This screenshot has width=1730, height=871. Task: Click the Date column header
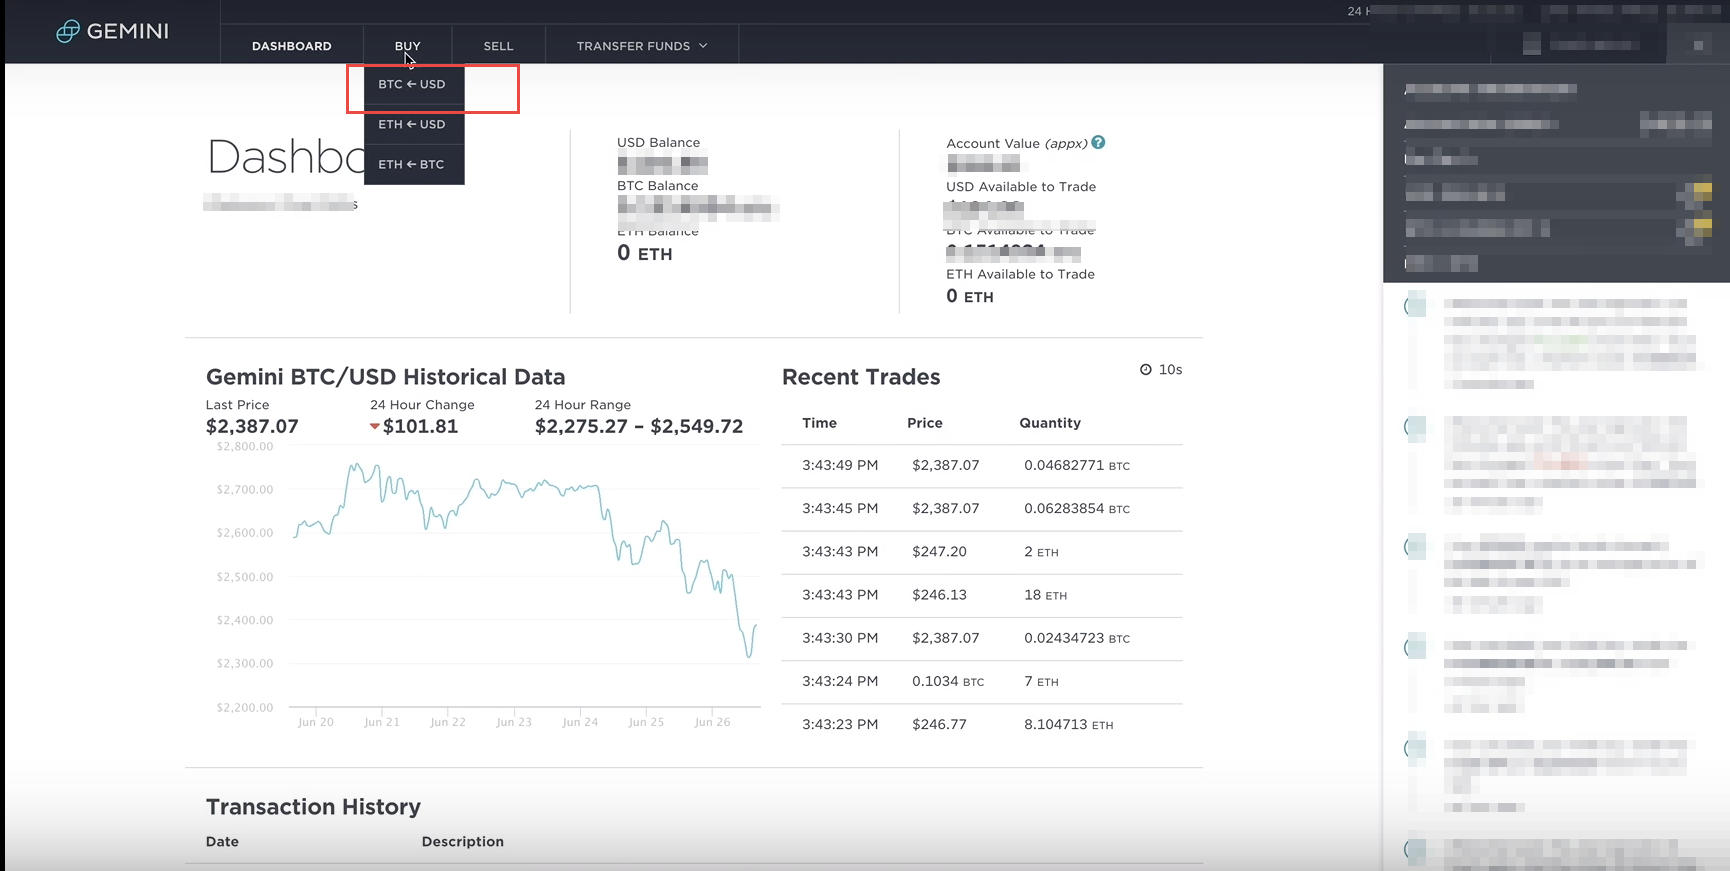(222, 841)
